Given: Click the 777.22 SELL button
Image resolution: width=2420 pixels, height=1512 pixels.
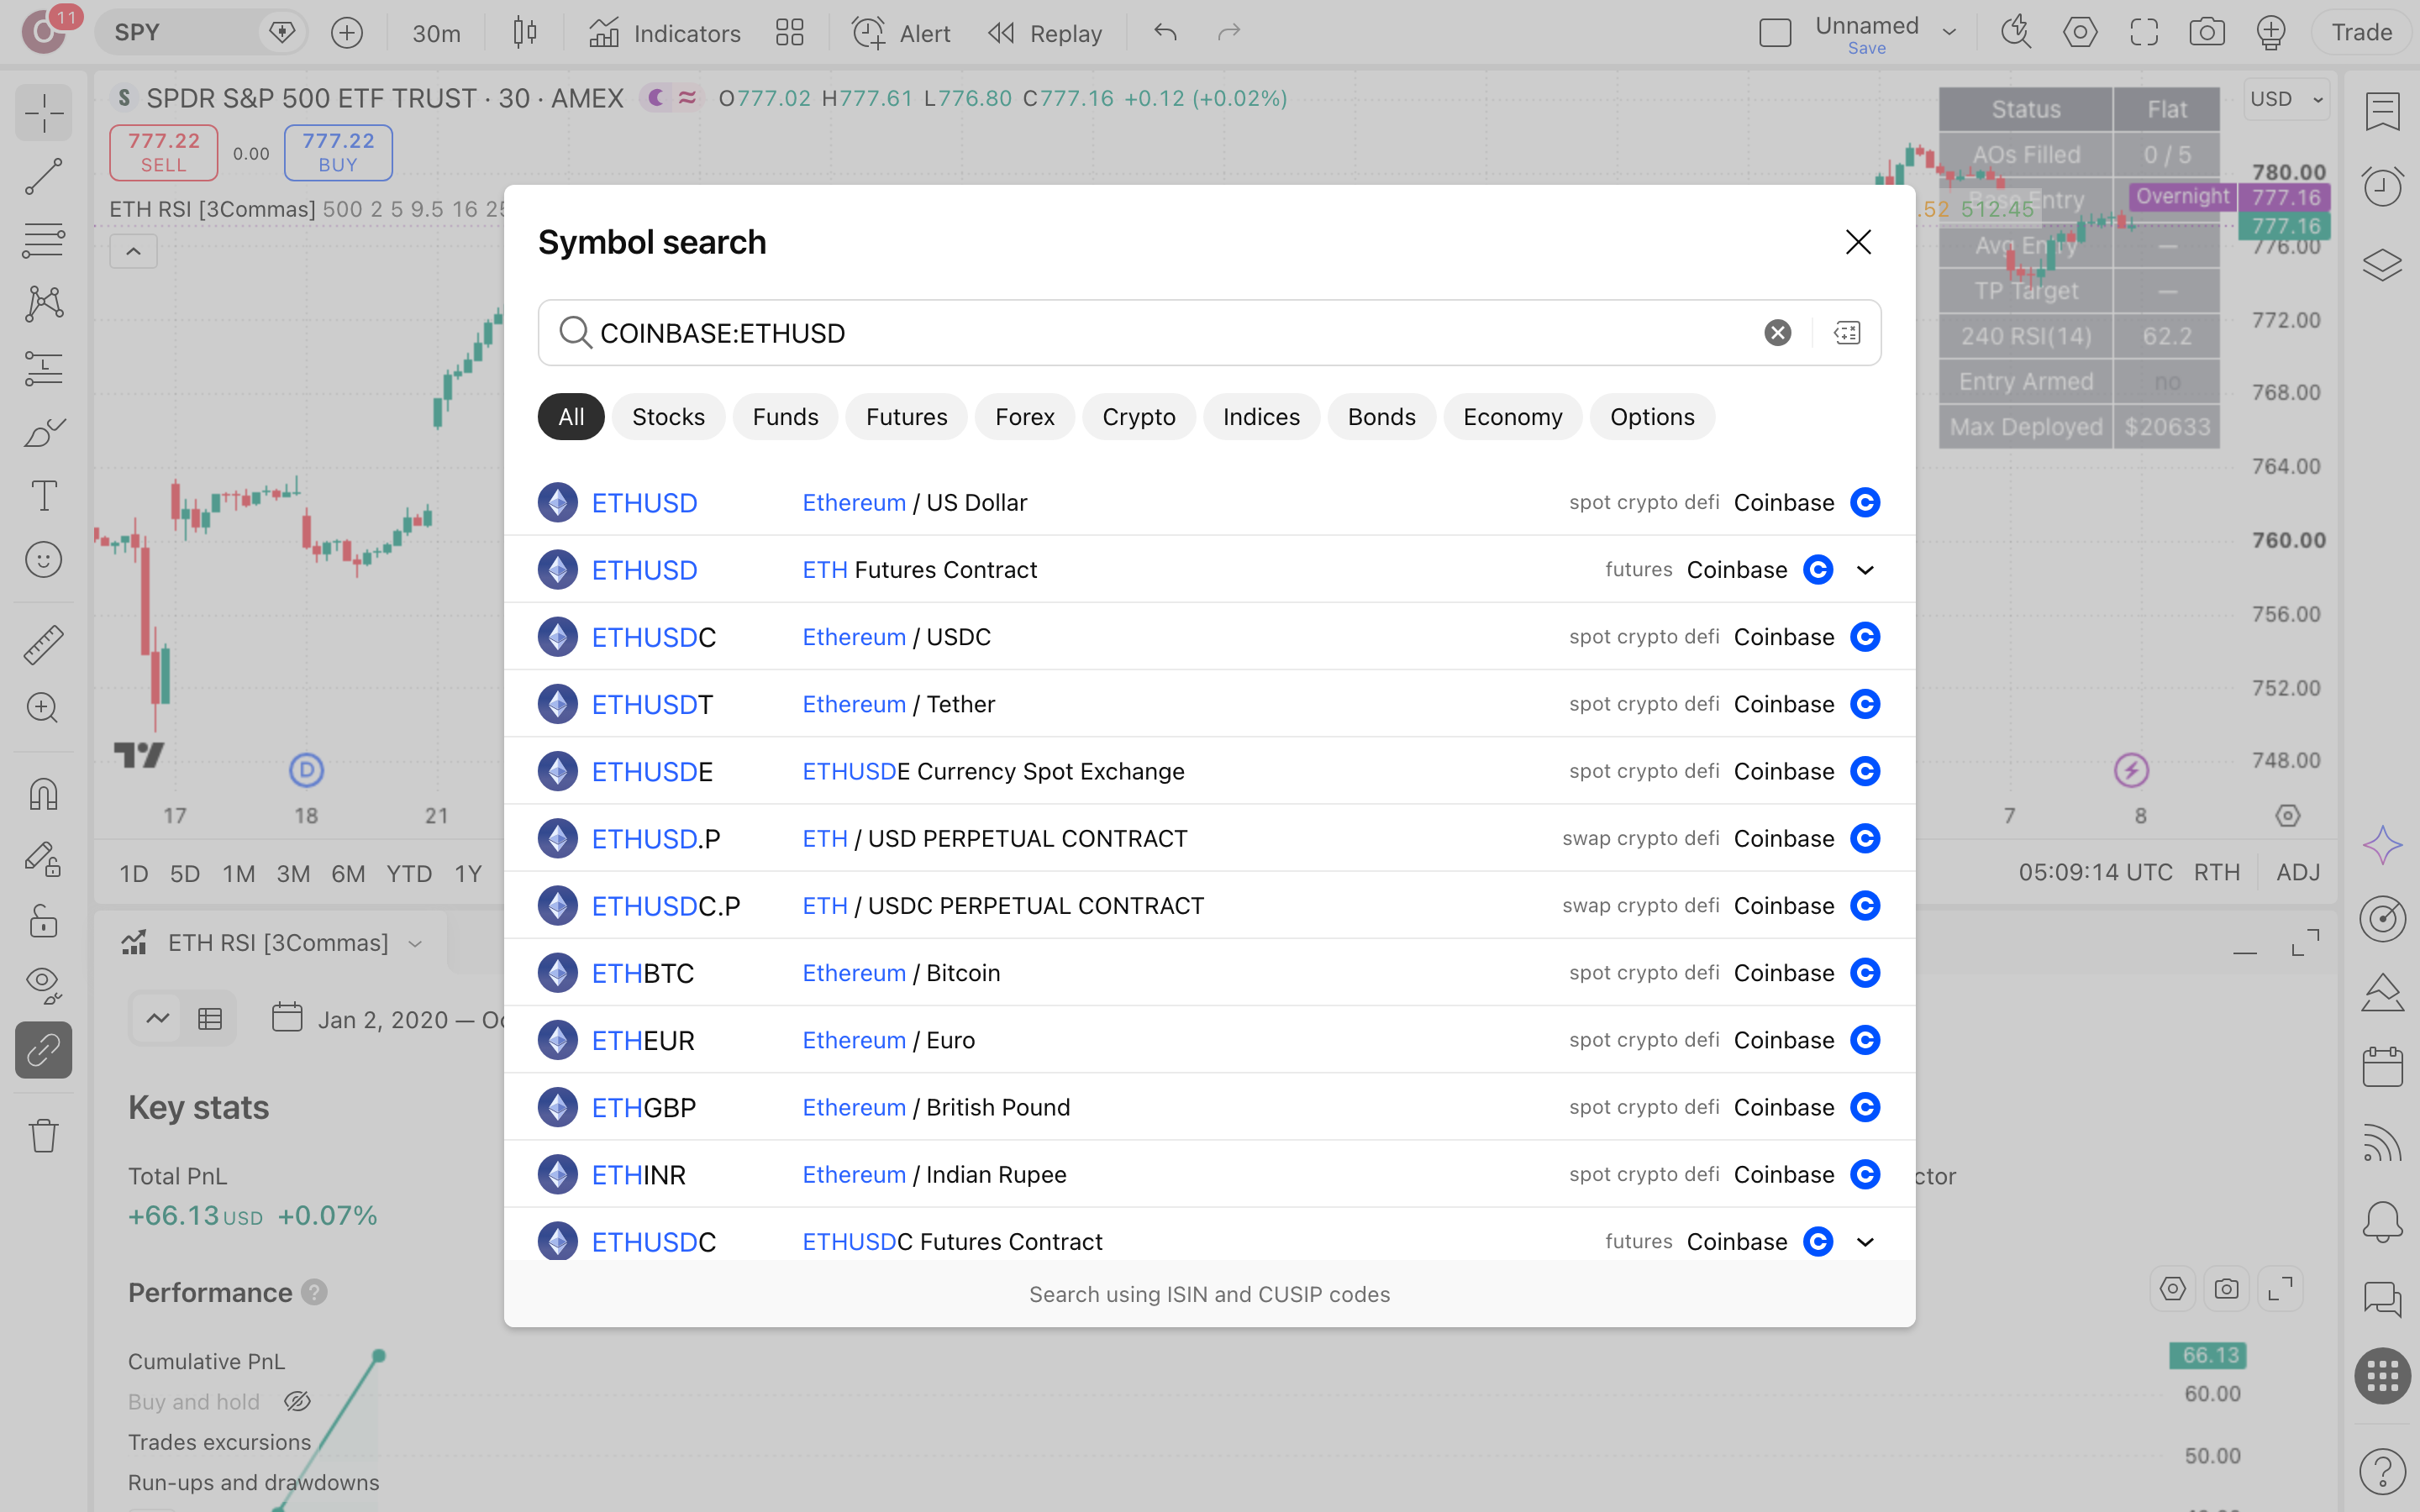Looking at the screenshot, I should tap(163, 152).
